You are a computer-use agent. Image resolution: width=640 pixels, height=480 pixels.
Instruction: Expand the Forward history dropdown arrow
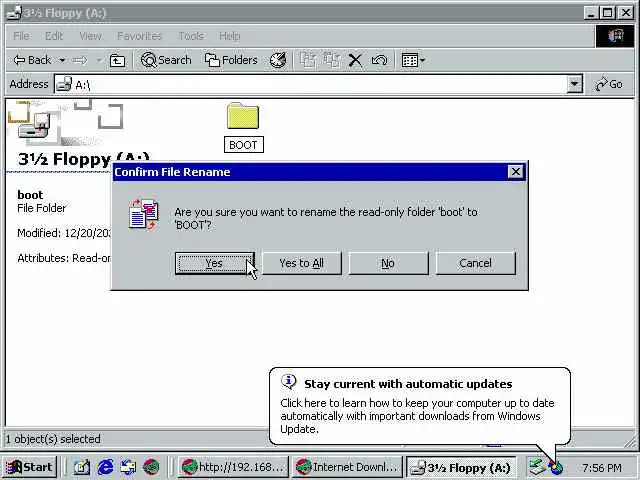tap(99, 60)
